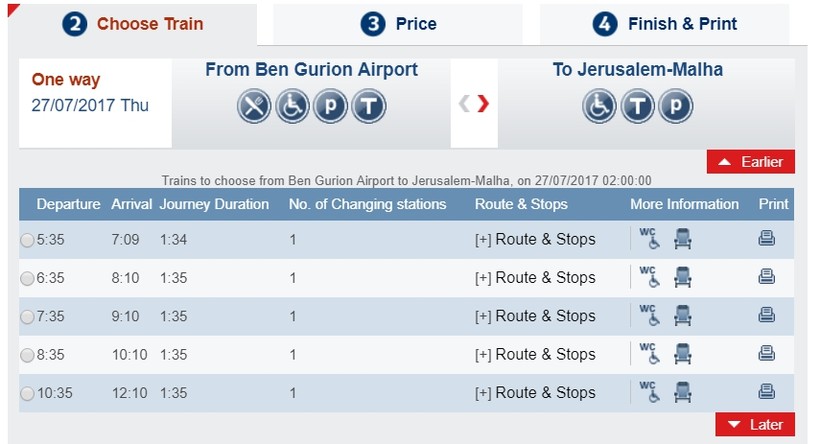The image size is (820, 444).
Task: Click the parking icon under Ben Gurion Airport
Action: [x=330, y=106]
